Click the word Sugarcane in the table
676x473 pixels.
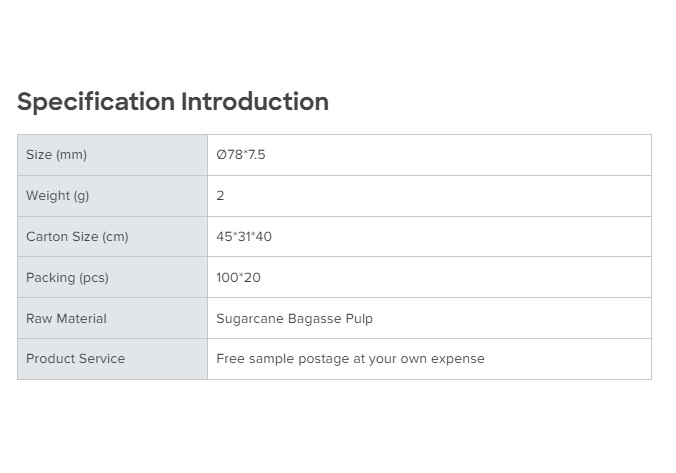tap(250, 319)
